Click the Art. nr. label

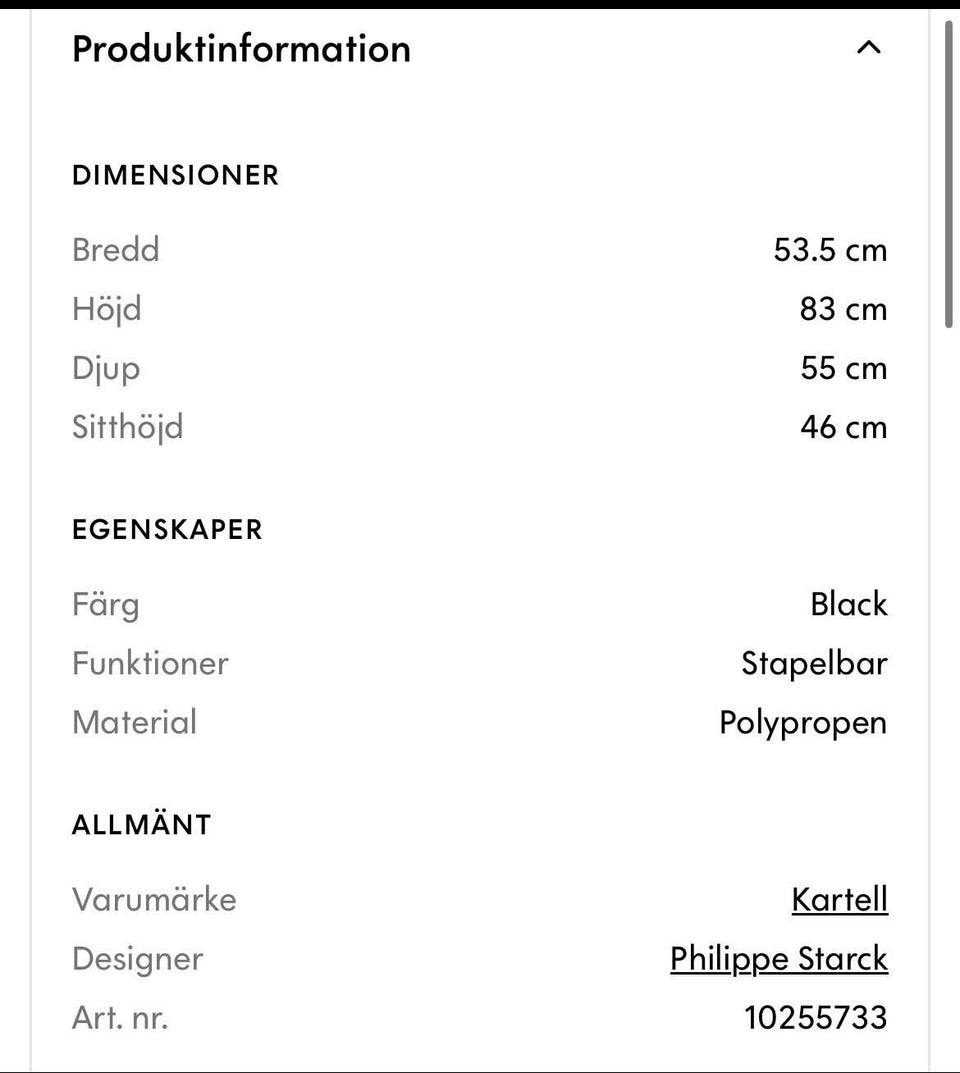click(x=120, y=1017)
